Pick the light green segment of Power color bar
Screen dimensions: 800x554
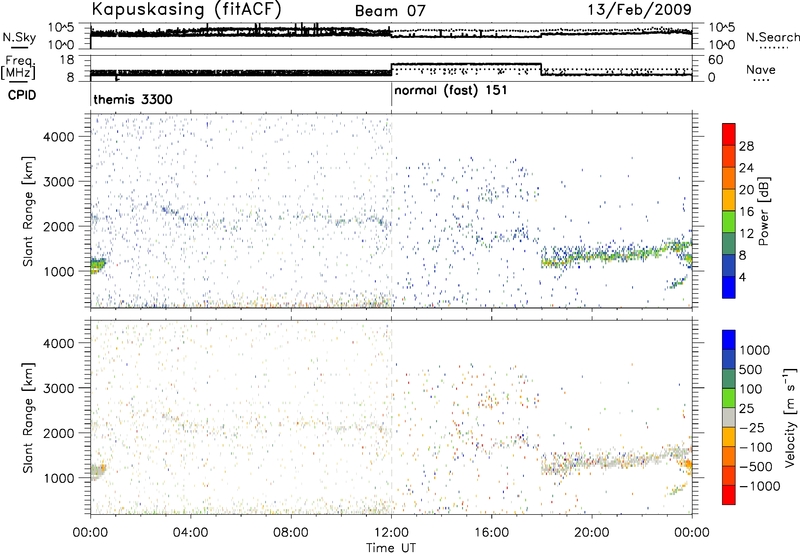pyautogui.click(x=729, y=221)
